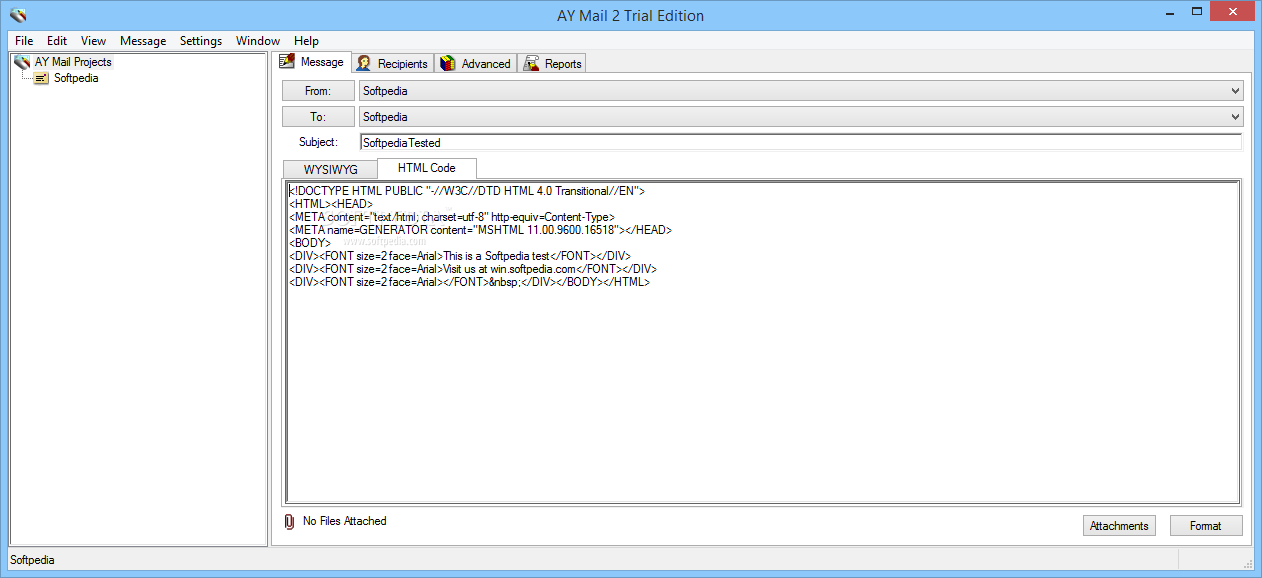Select AY Mail Projects tree root
Viewport: 1262px width, 578px height.
(x=73, y=62)
